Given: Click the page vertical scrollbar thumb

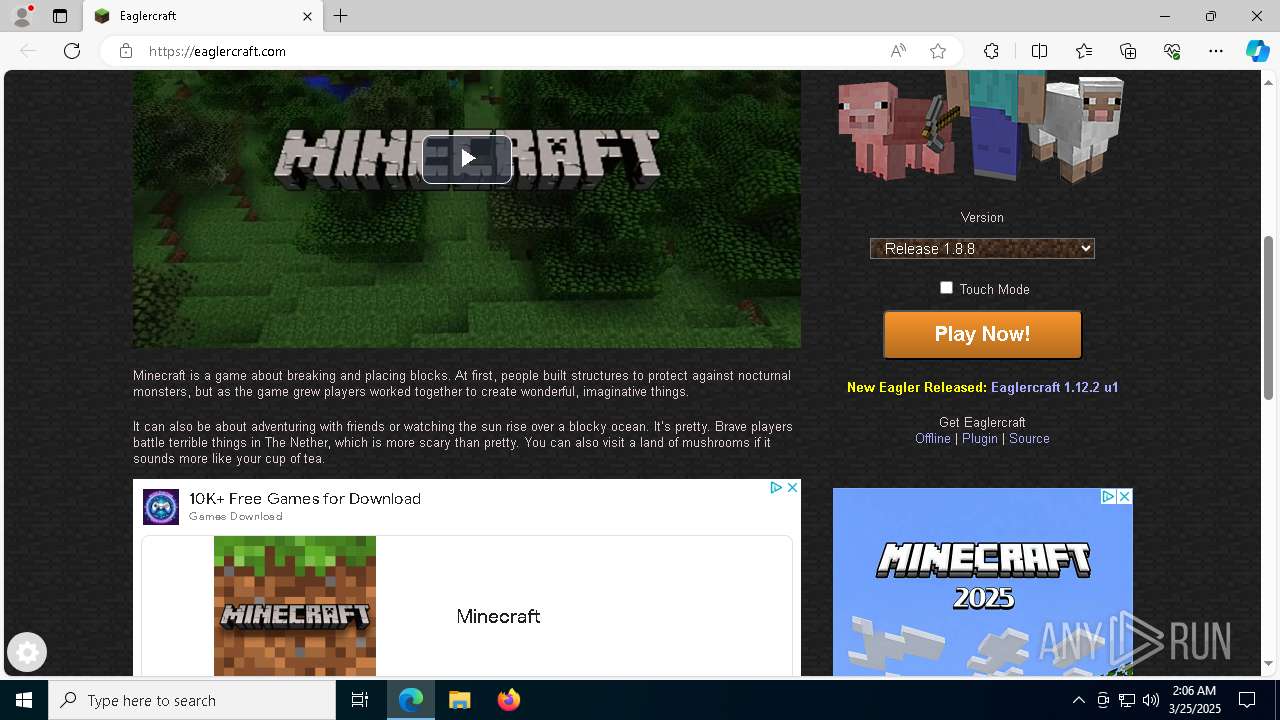Looking at the screenshot, I should [x=1269, y=318].
